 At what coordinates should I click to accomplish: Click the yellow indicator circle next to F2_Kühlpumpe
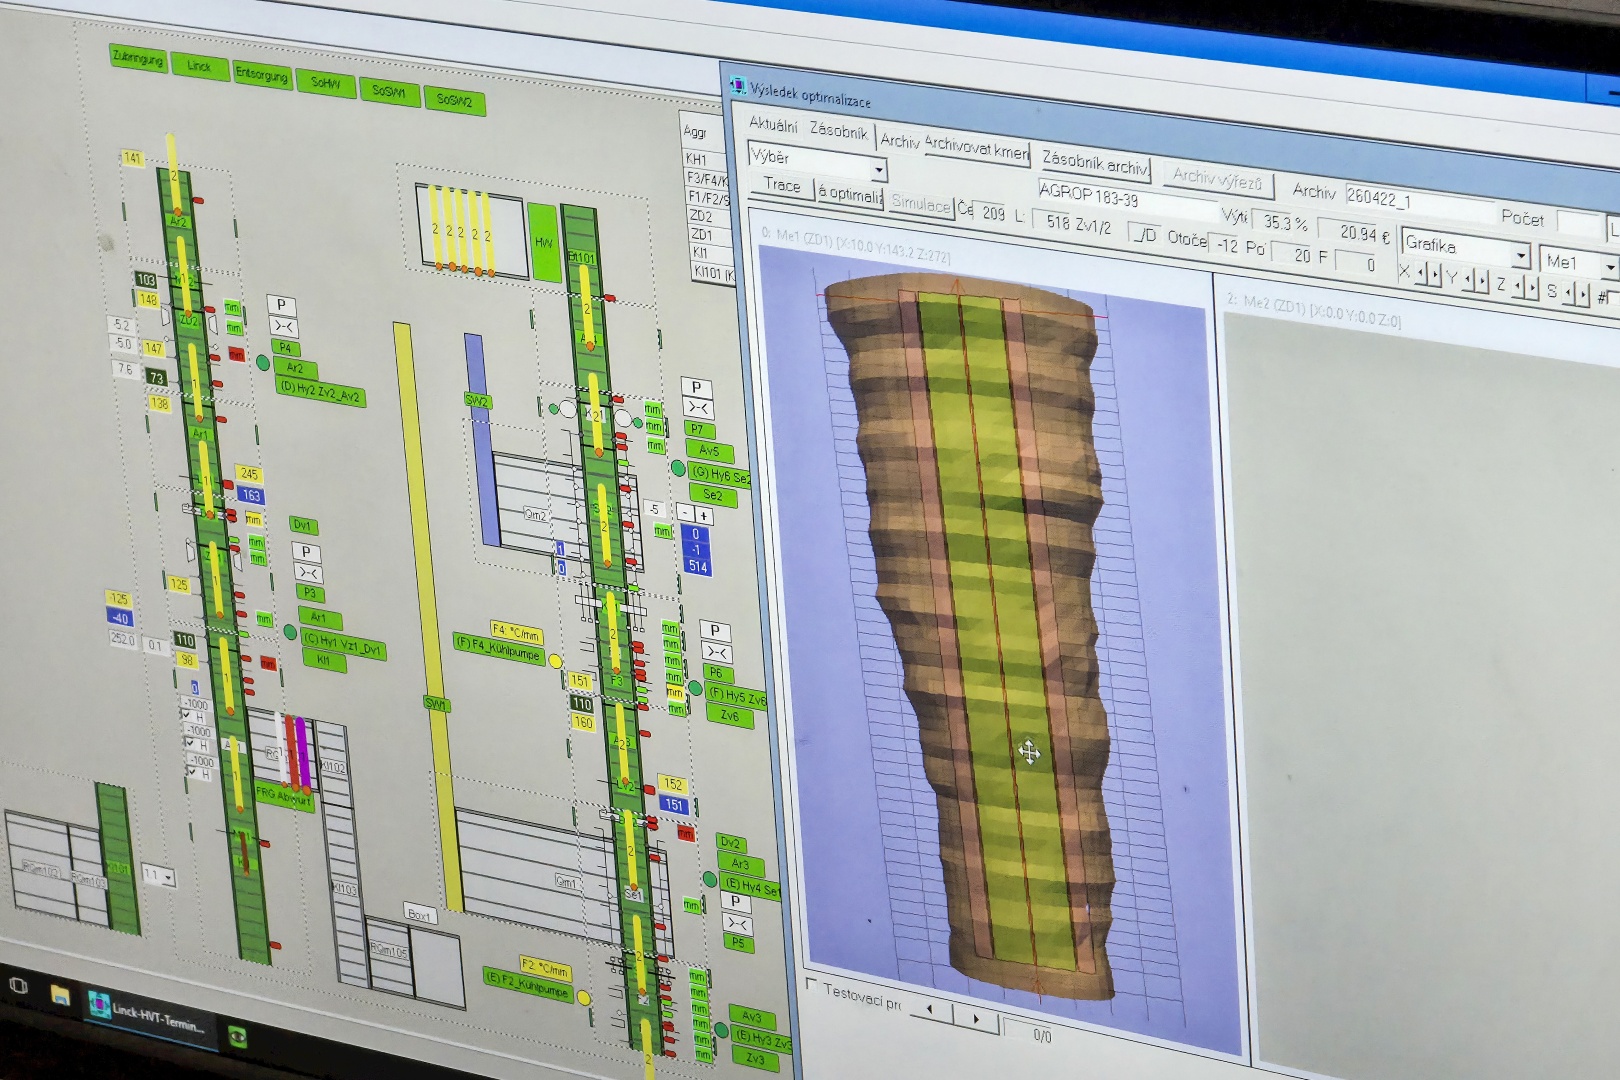coord(584,997)
